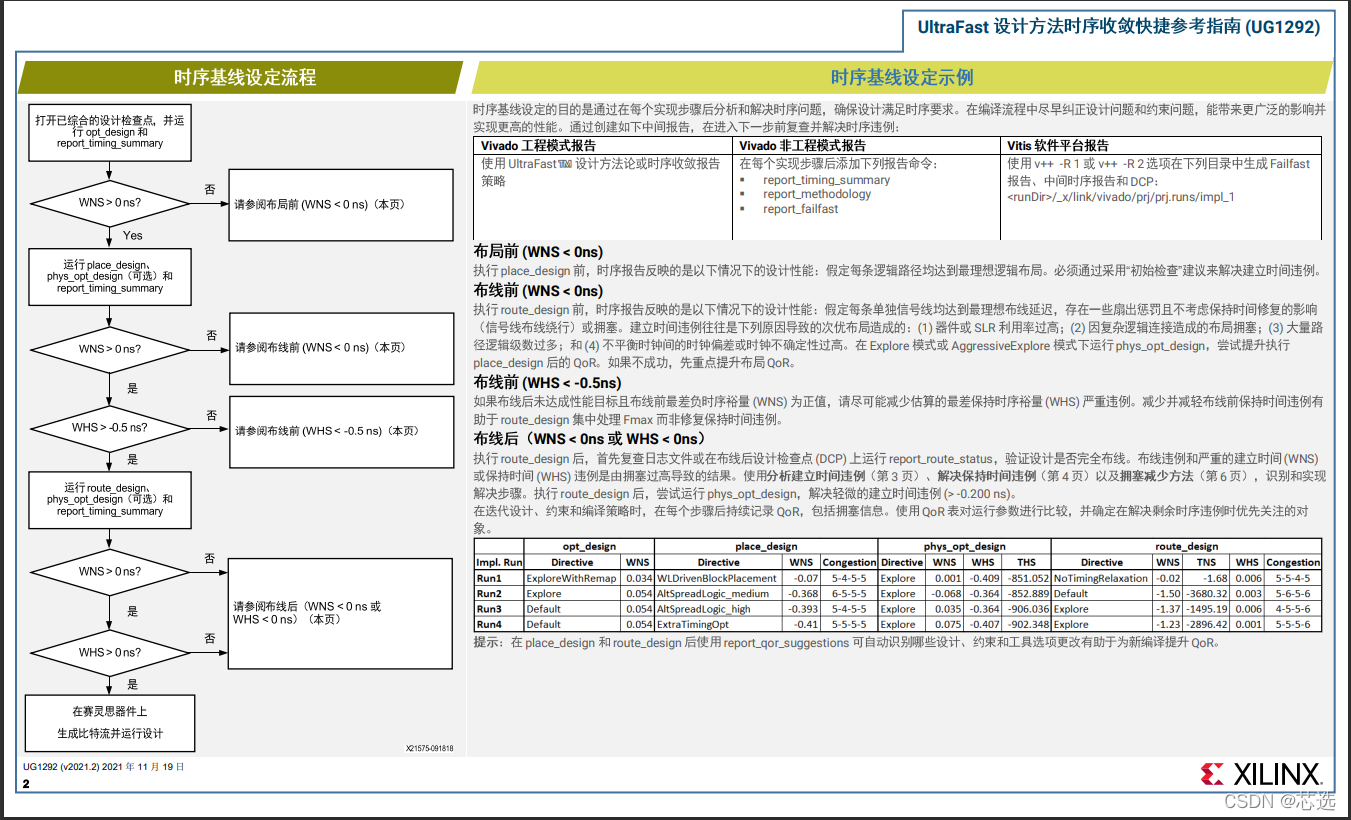The height and width of the screenshot is (820, 1351).
Task: Click the opt_design table group header
Action: pyautogui.click(x=590, y=546)
